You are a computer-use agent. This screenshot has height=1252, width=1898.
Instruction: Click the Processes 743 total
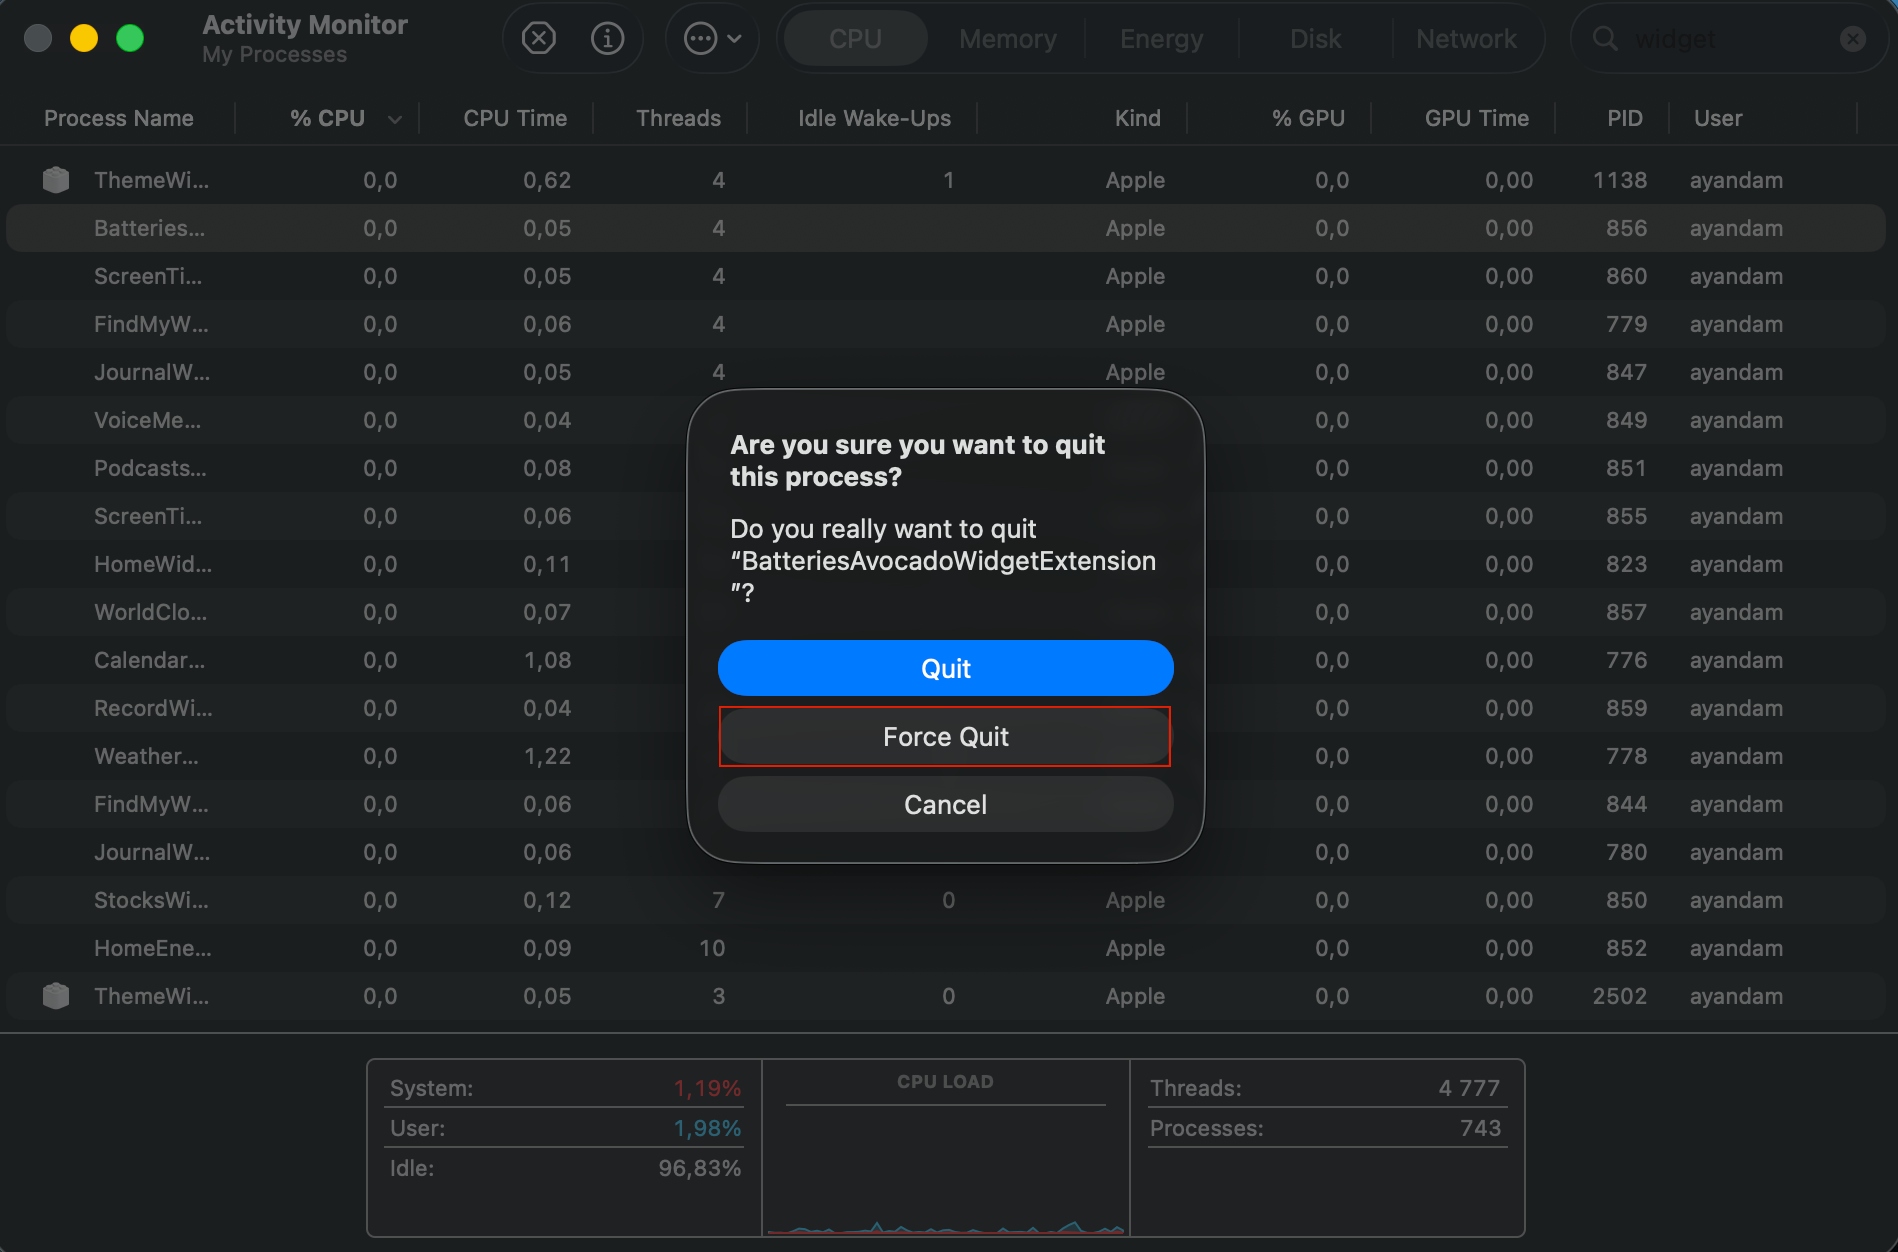tap(1326, 1128)
